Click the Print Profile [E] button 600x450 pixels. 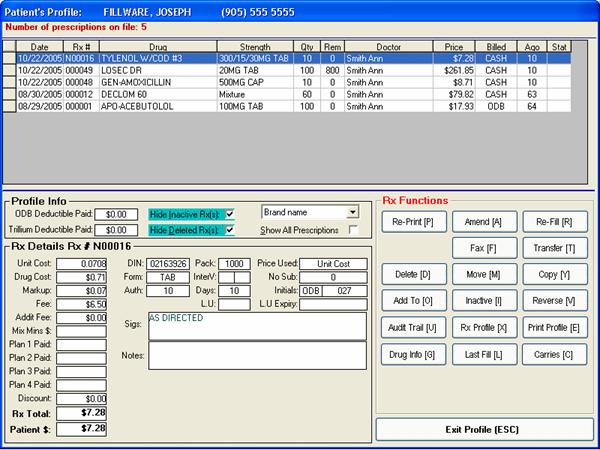pos(555,328)
